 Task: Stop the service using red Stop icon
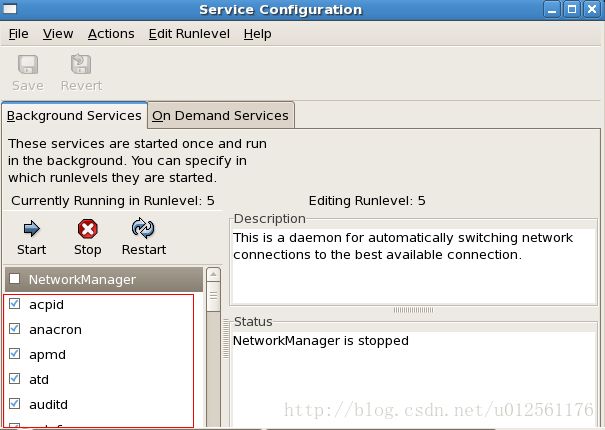point(88,229)
